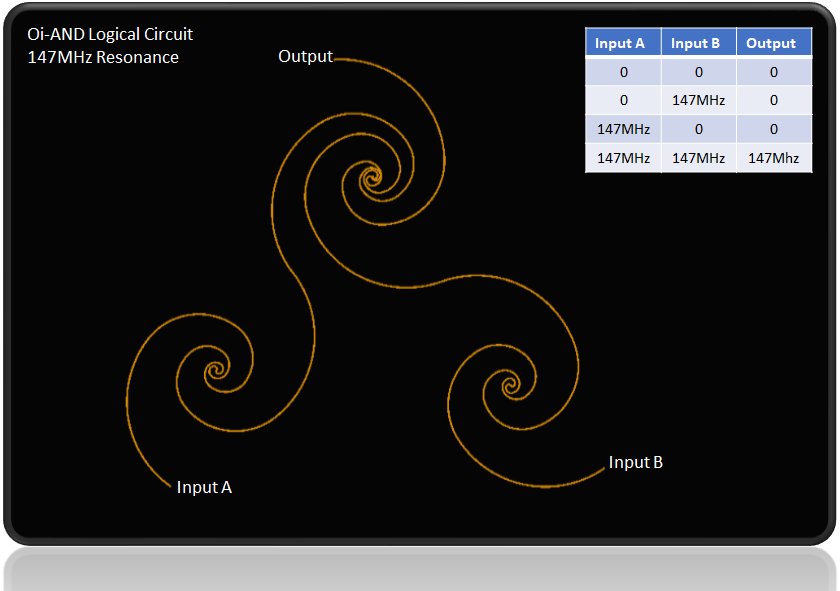Click the "147Mhz" Output cell in last row
The image size is (840, 591).
774,158
